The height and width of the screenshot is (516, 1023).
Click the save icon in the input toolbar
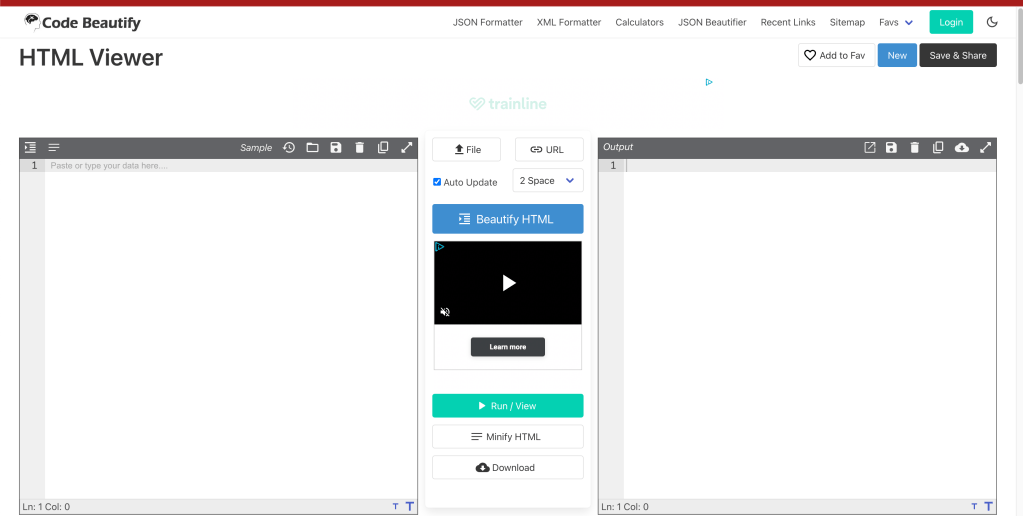[x=336, y=147]
